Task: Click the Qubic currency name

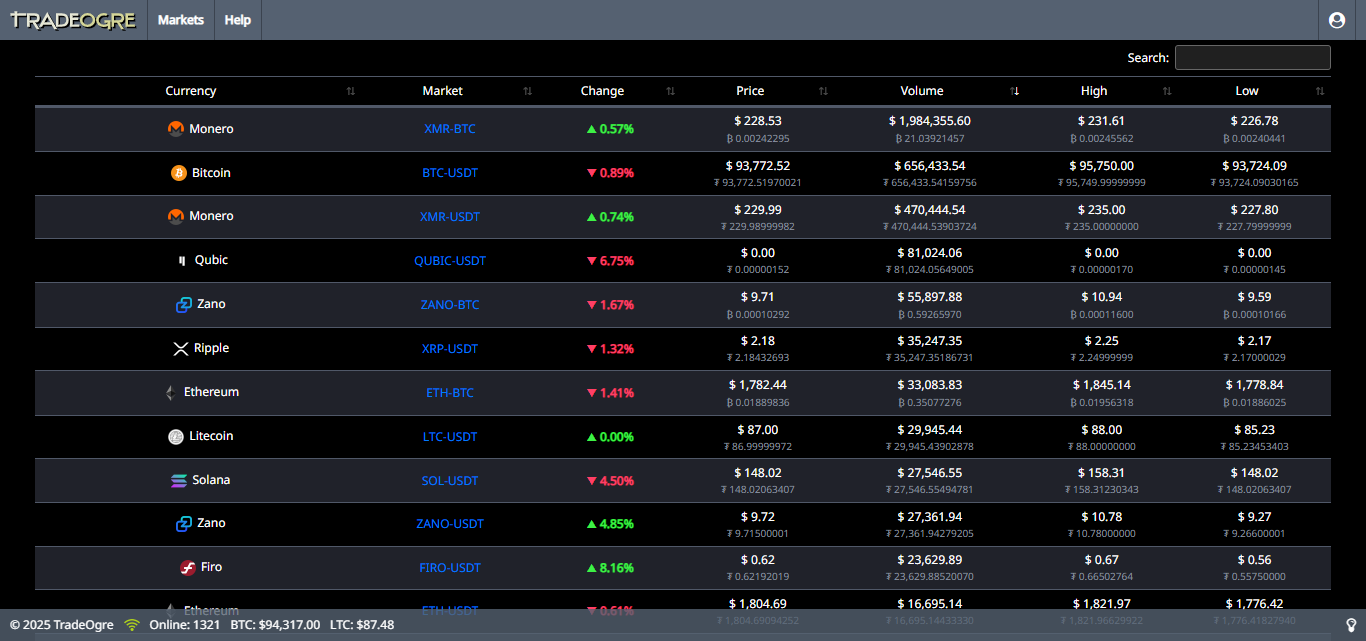Action: (x=211, y=260)
